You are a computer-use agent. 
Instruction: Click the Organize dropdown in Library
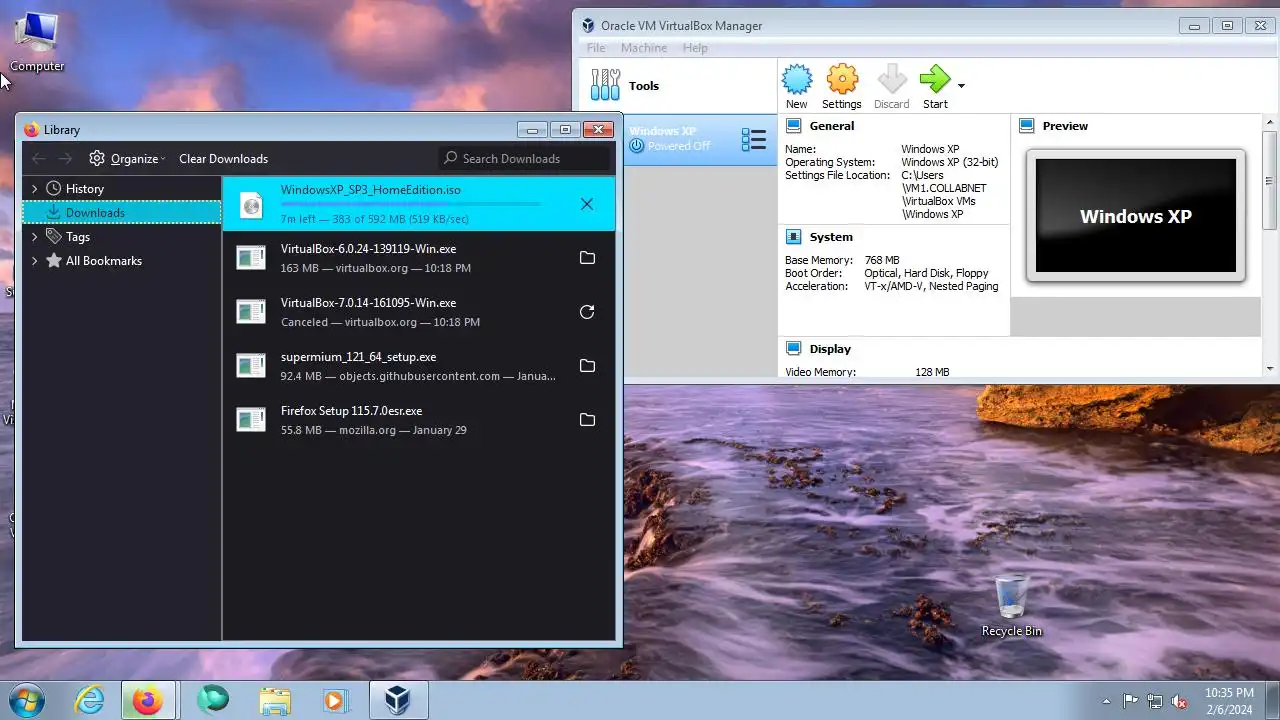[127, 158]
